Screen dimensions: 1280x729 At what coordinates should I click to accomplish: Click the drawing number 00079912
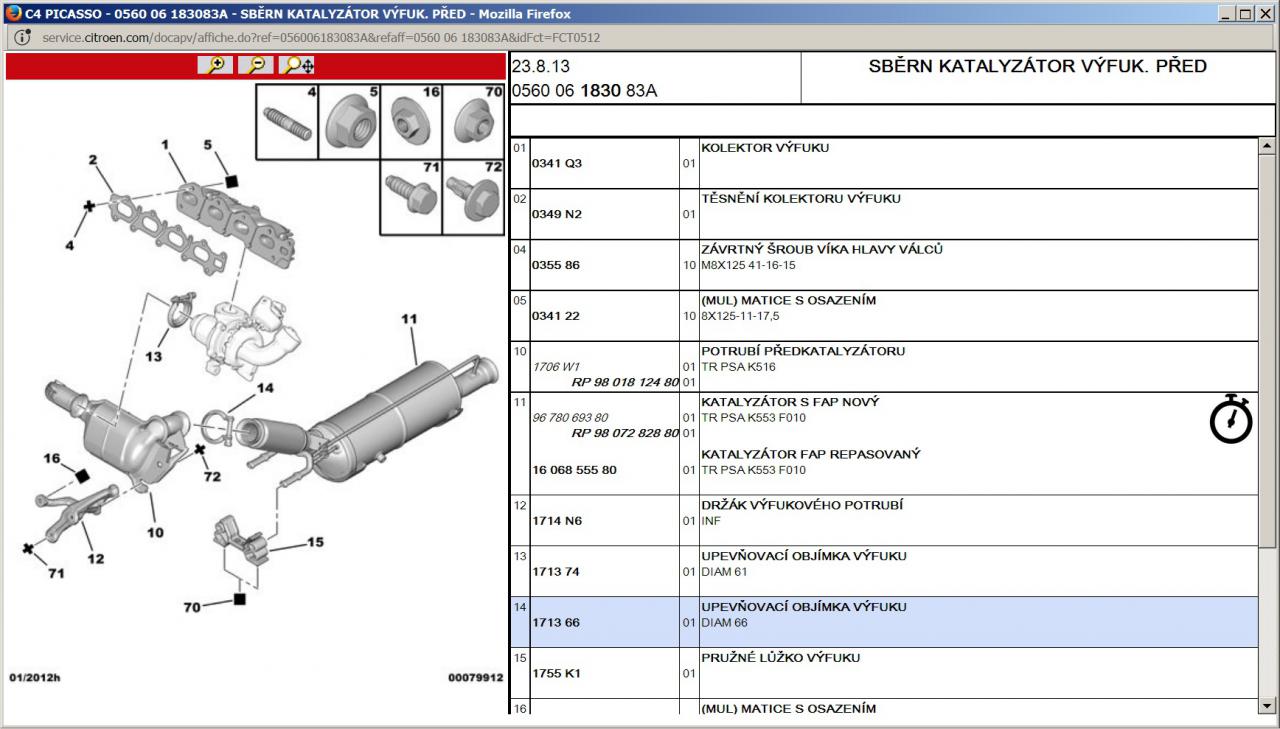click(475, 678)
